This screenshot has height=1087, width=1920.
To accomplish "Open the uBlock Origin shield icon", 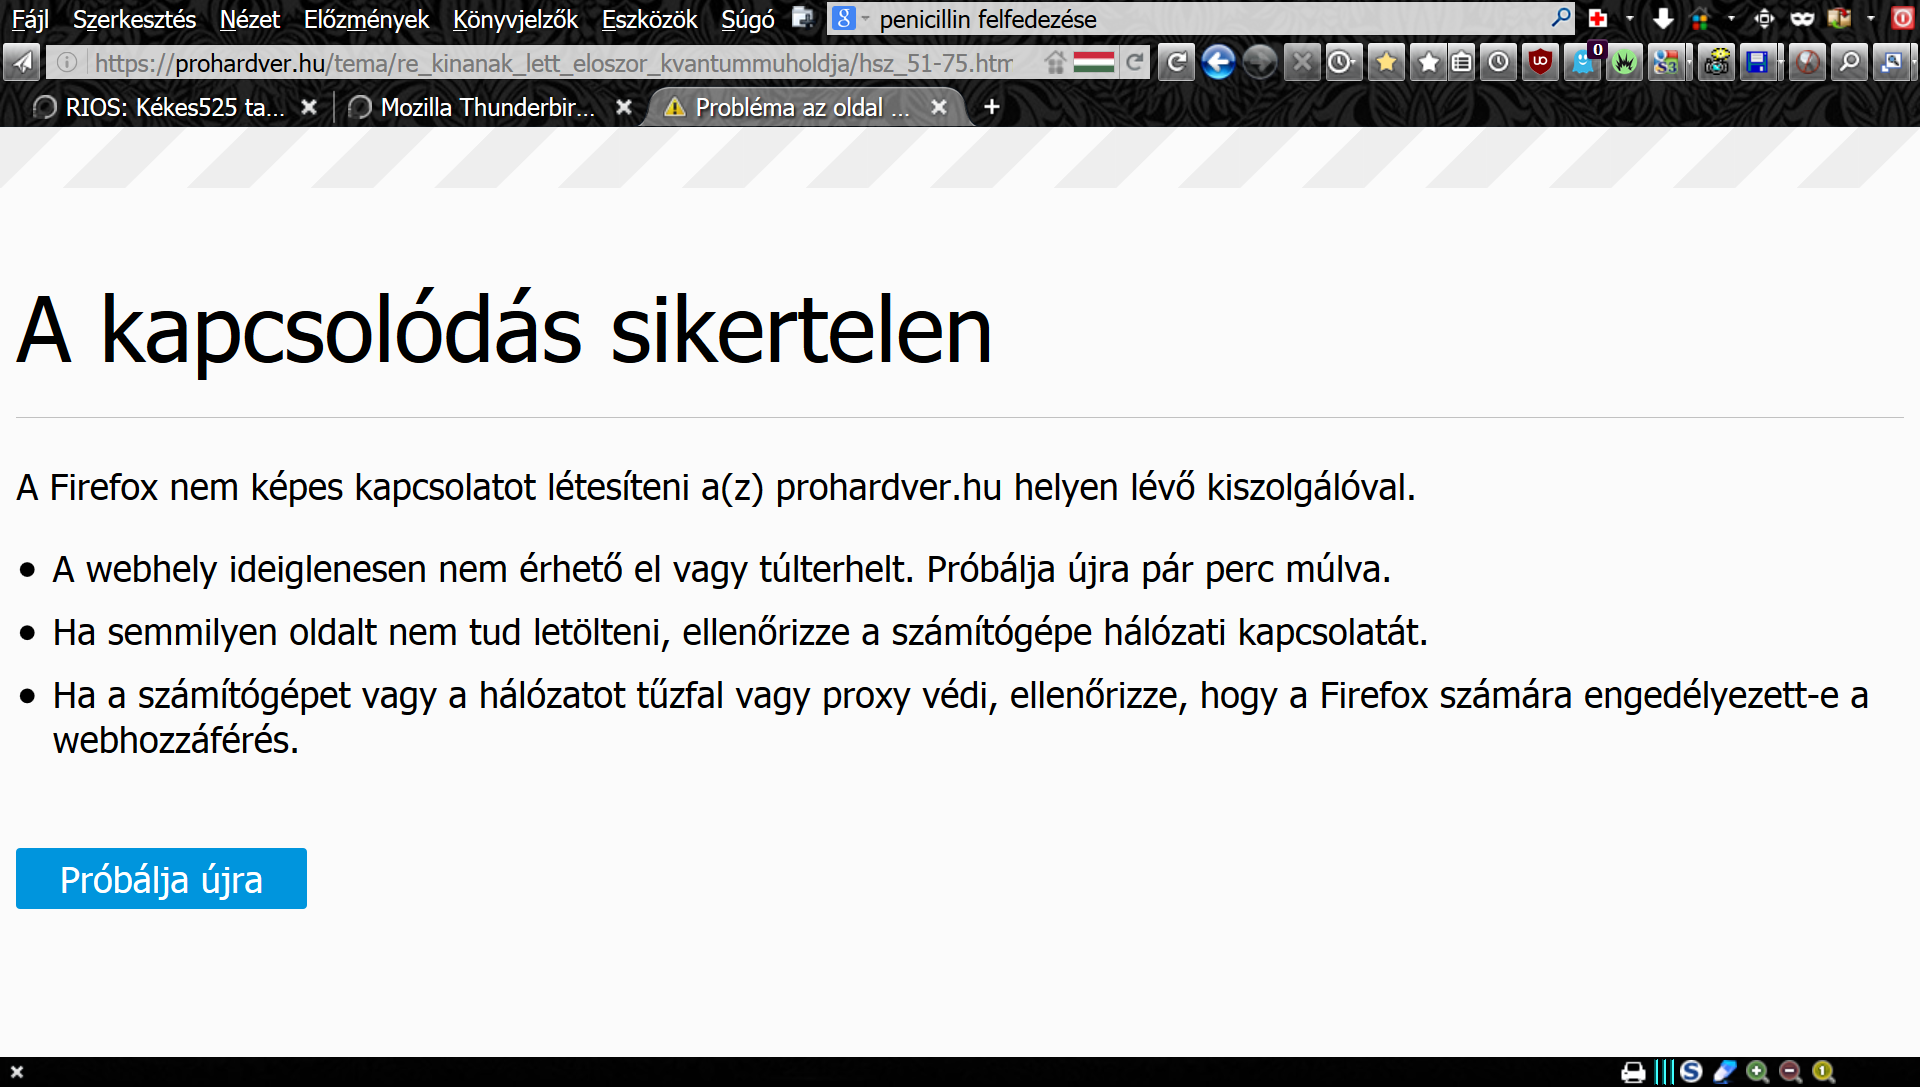I will (x=1540, y=63).
